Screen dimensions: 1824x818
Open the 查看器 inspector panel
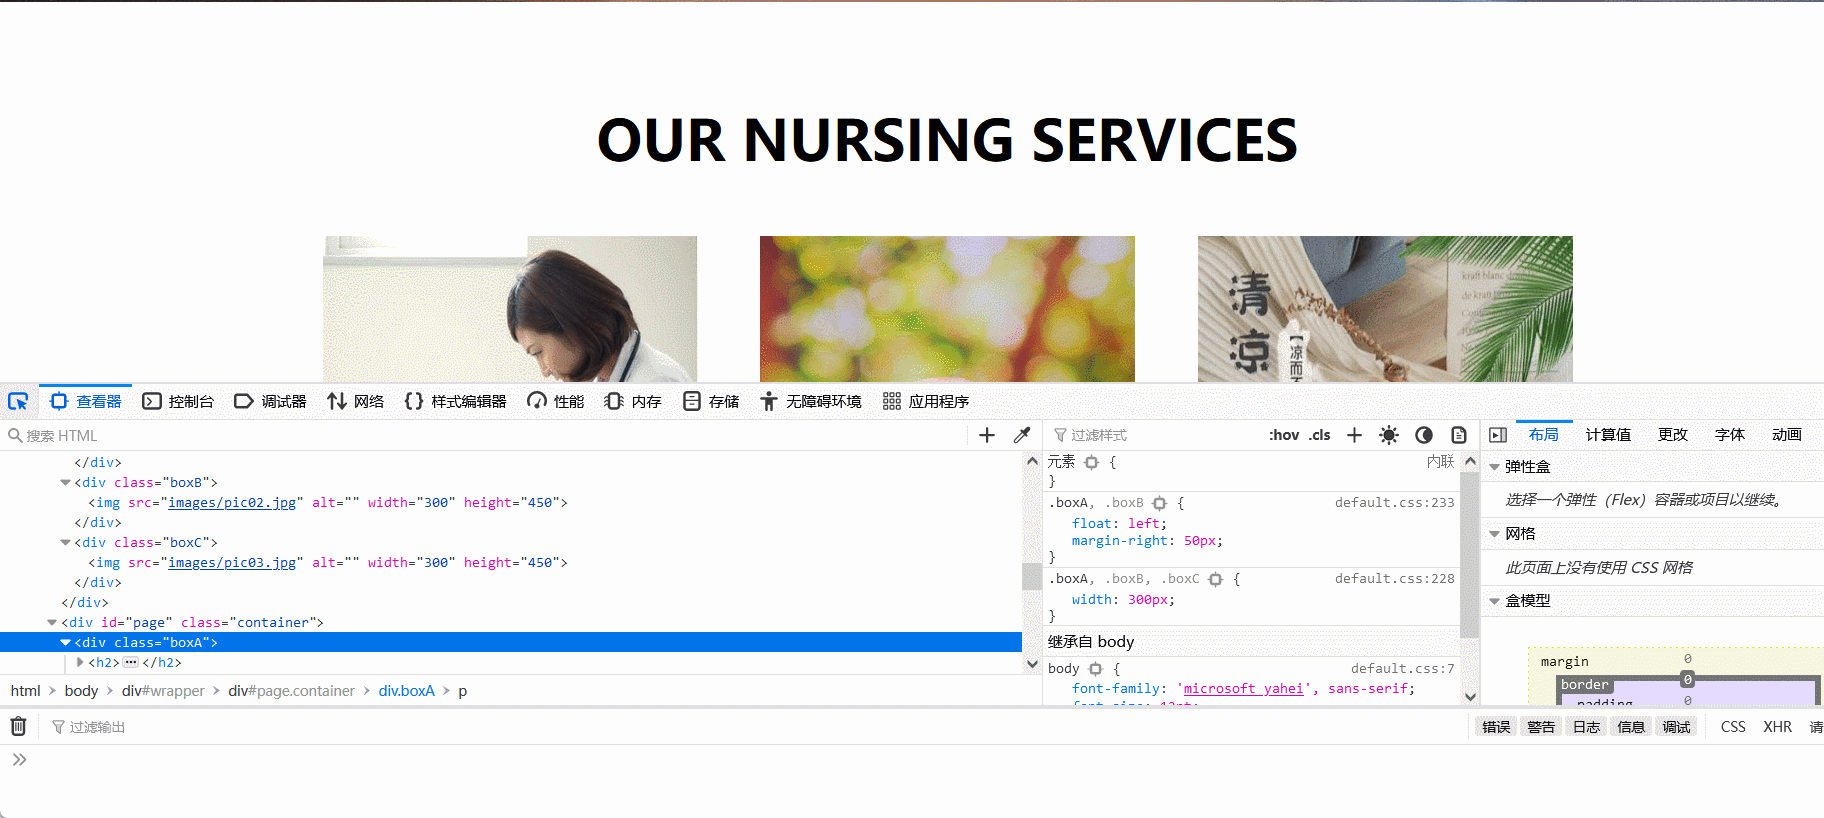86,401
